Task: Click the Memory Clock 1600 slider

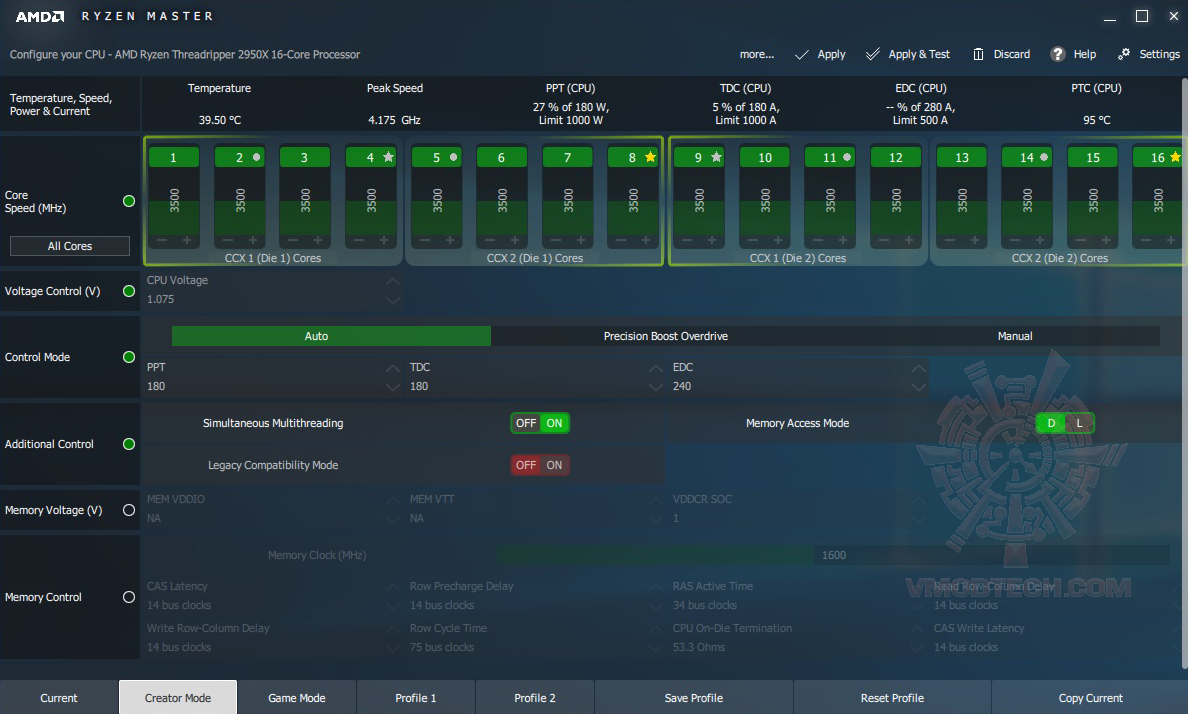Action: point(833,555)
